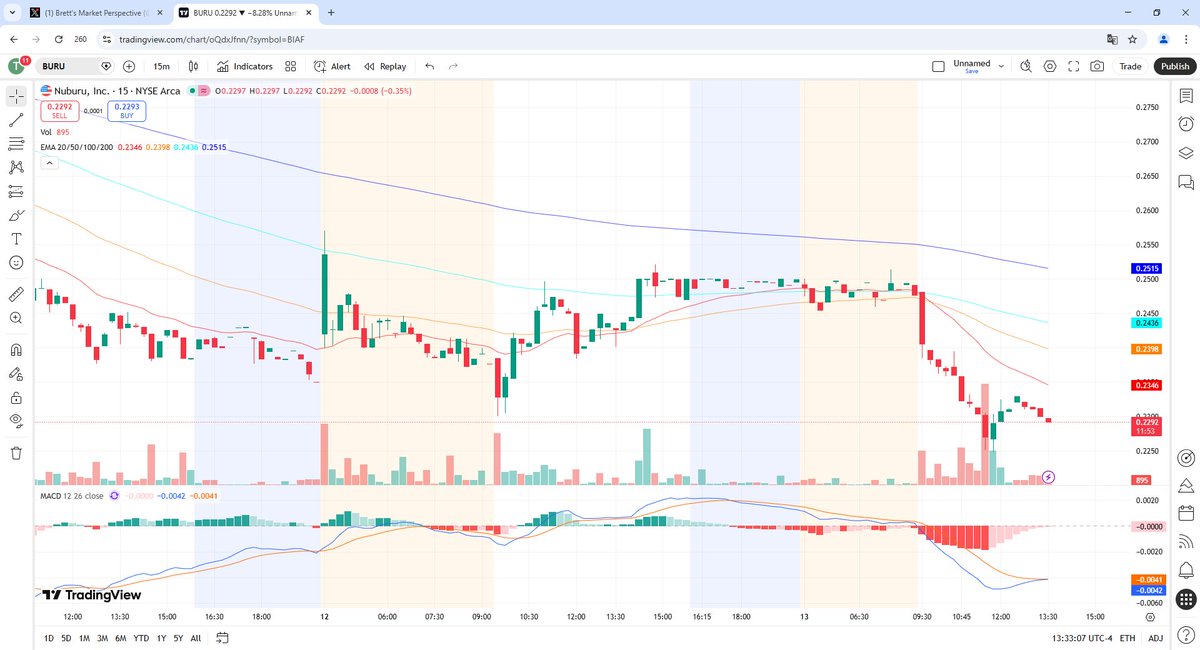Open quick search icon in toolbar
This screenshot has width=1200, height=650.
(1026, 66)
